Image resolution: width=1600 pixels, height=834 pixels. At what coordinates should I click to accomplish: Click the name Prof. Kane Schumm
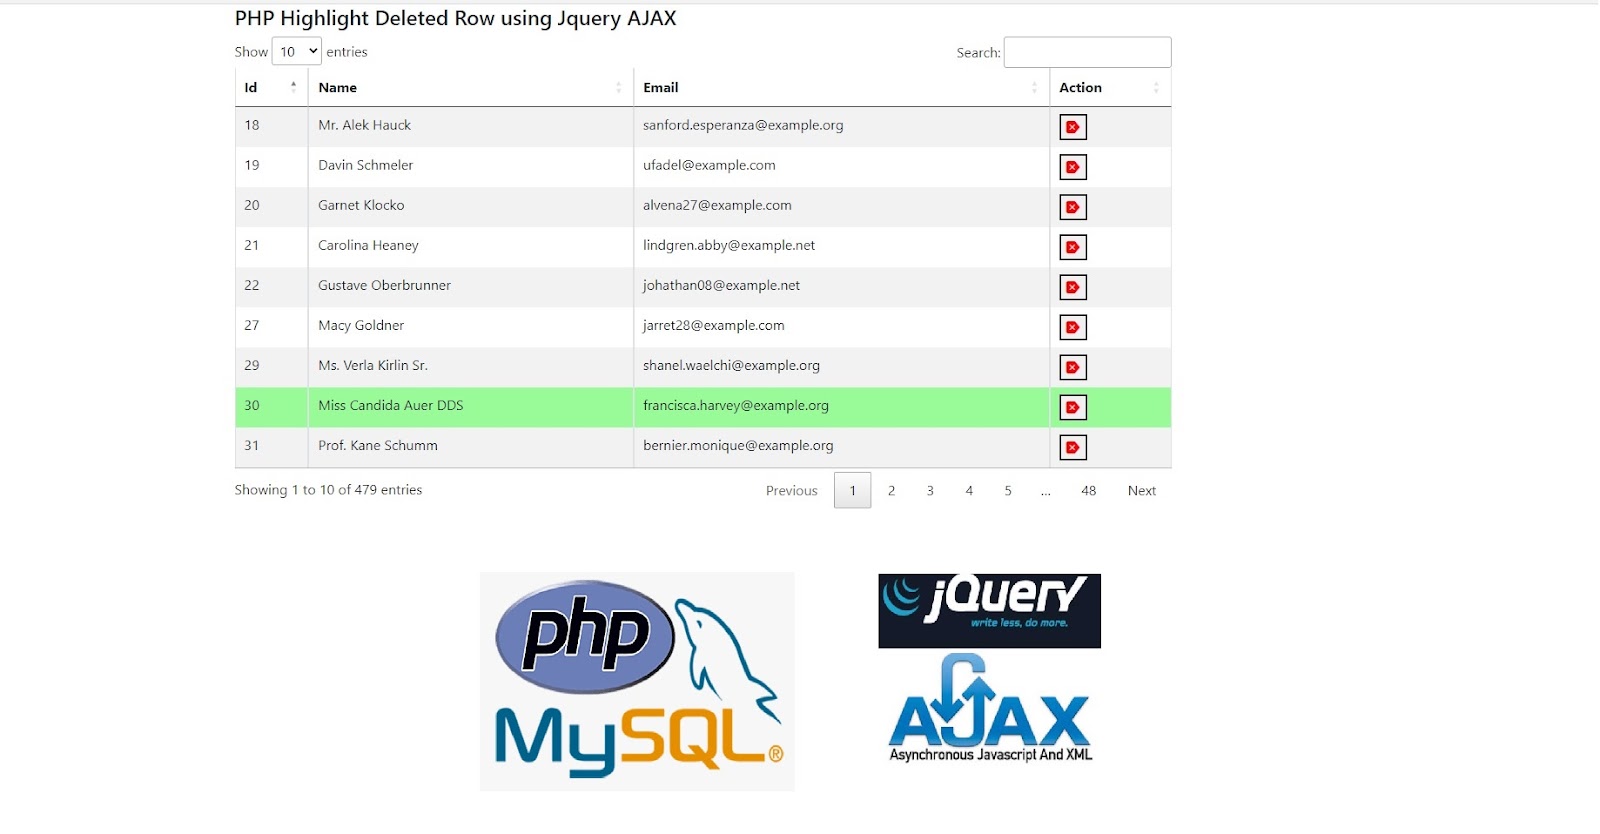tap(378, 445)
